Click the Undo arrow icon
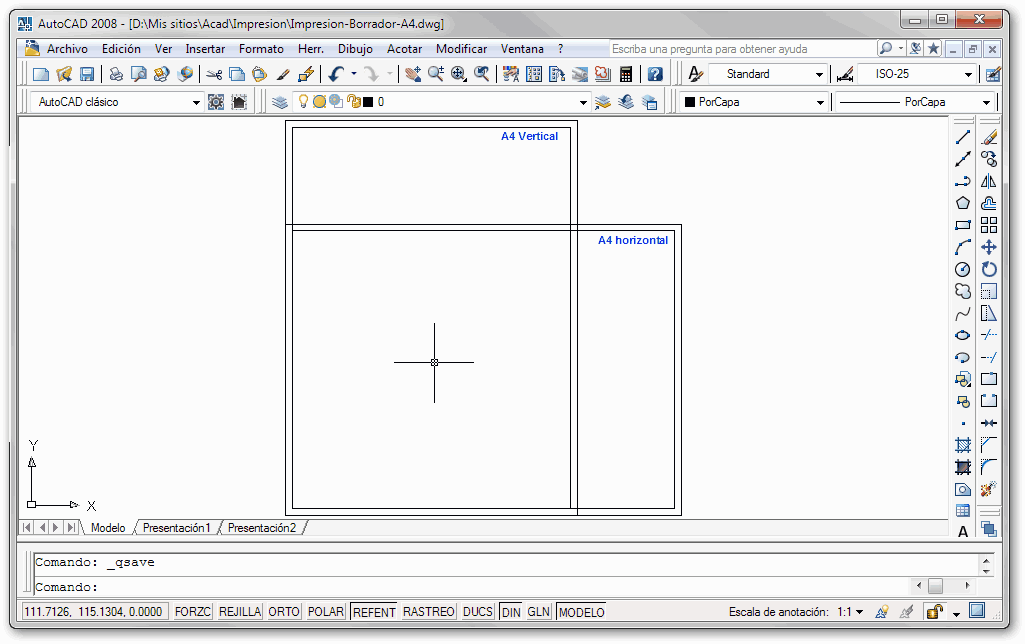 [336, 74]
